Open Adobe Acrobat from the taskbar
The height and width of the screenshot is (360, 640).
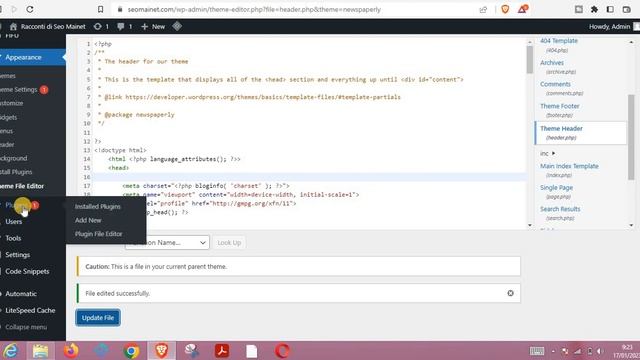[222, 351]
